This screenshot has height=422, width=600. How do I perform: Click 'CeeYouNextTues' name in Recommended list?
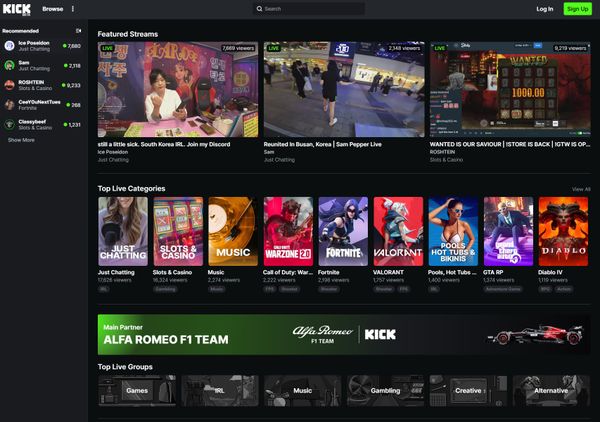click(x=39, y=102)
